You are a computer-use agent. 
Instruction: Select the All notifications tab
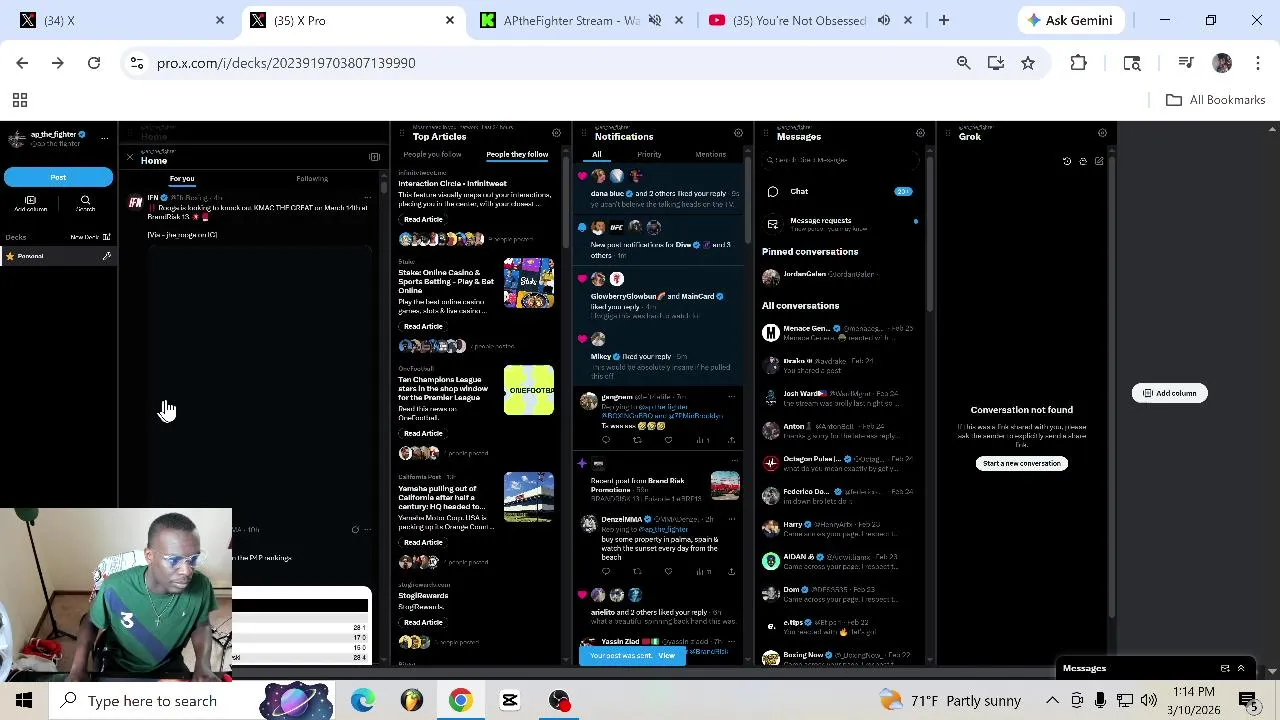point(597,155)
